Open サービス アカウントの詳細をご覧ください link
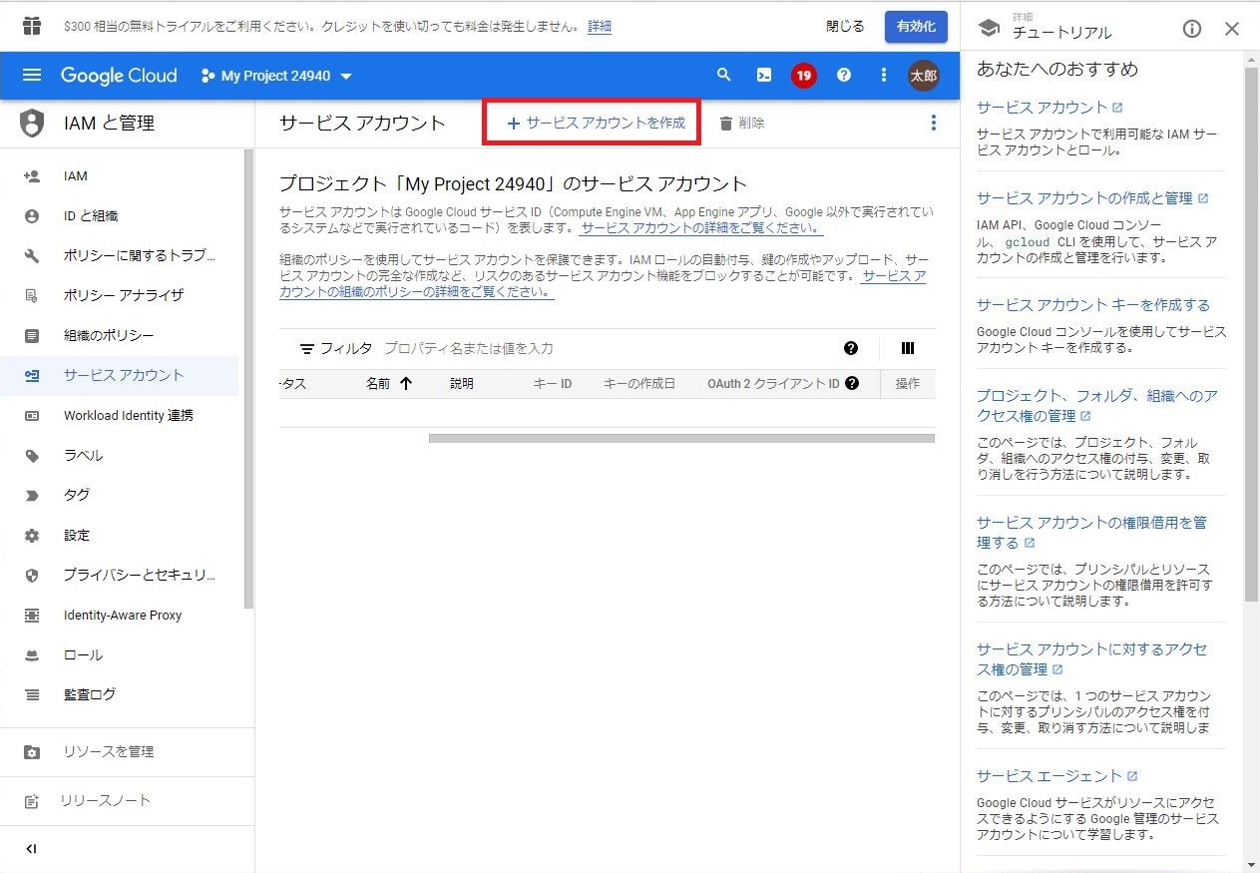The width and height of the screenshot is (1260, 873). coord(701,228)
